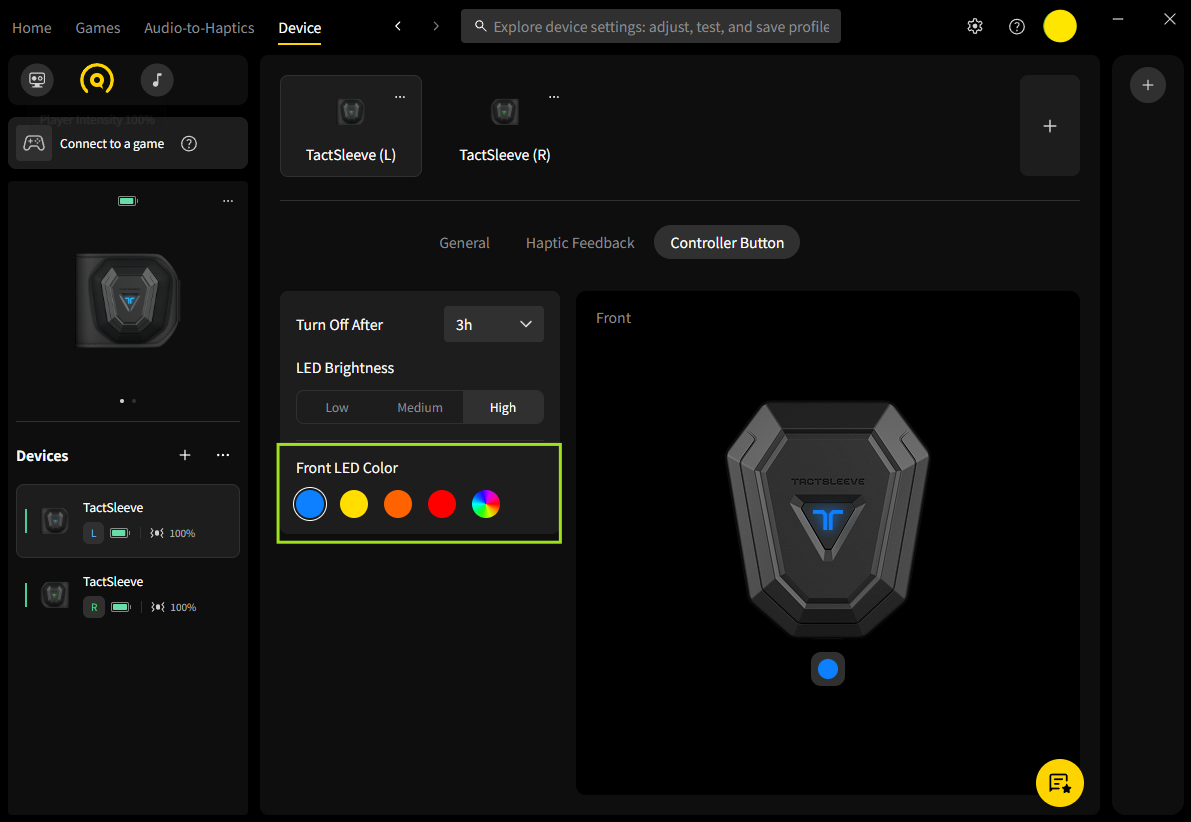The image size is (1191, 822).
Task: Add a device with plus next to Devices
Action: tap(185, 455)
